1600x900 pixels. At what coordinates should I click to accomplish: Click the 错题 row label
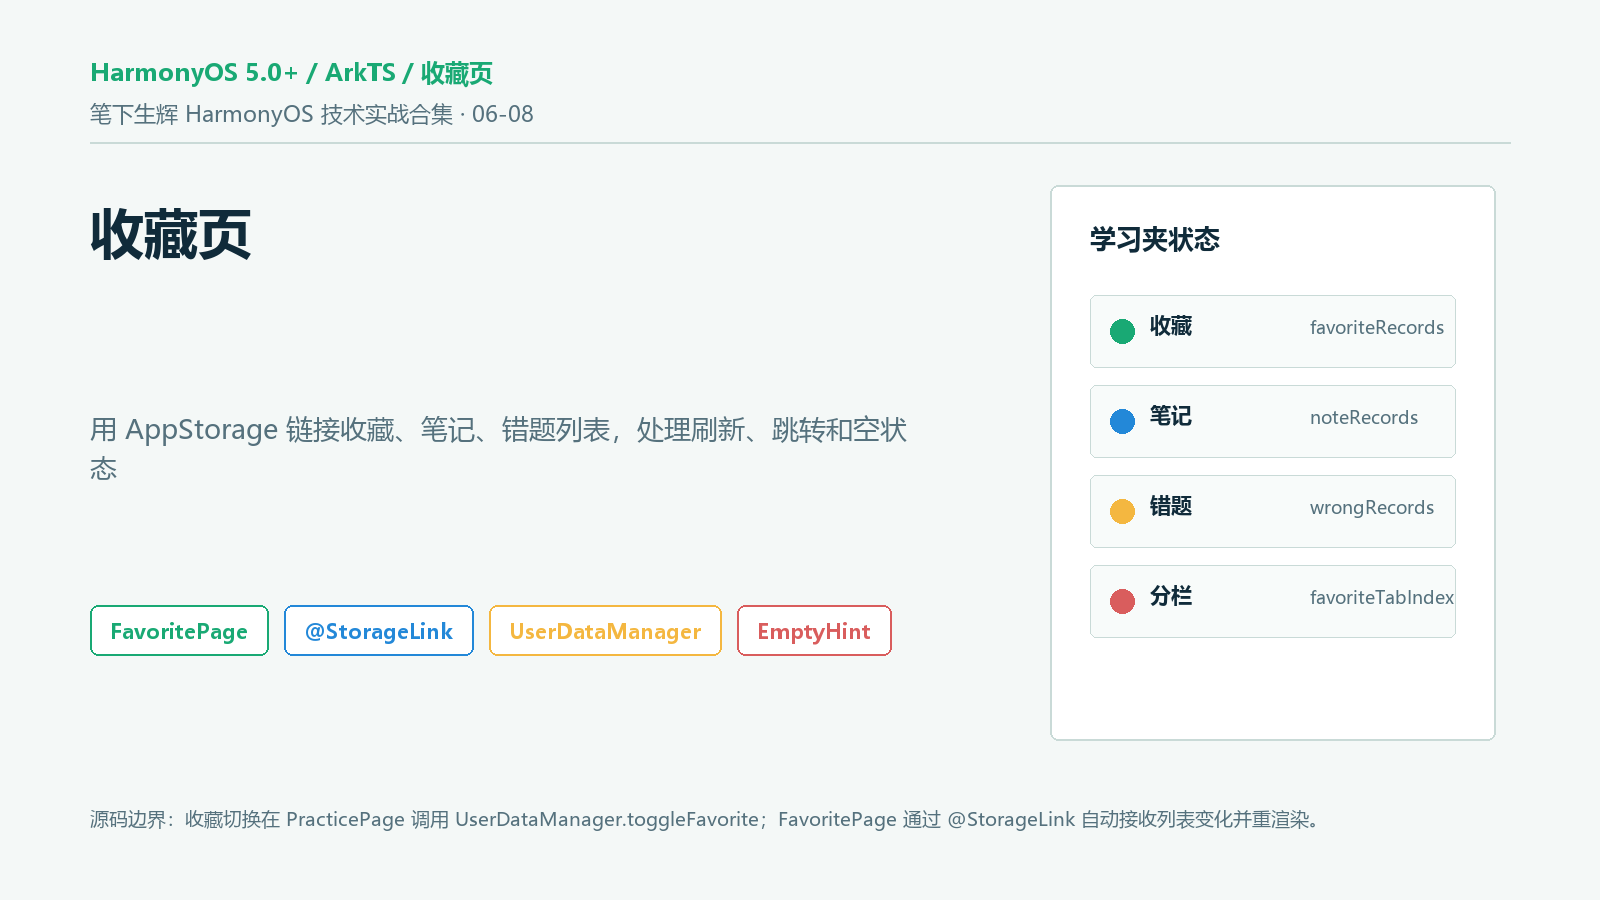click(1171, 506)
